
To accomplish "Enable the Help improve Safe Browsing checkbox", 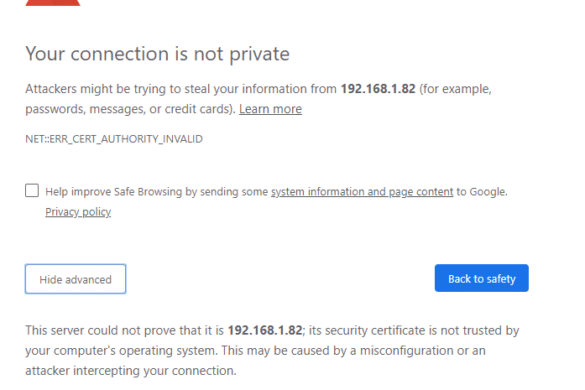I will [x=32, y=190].
